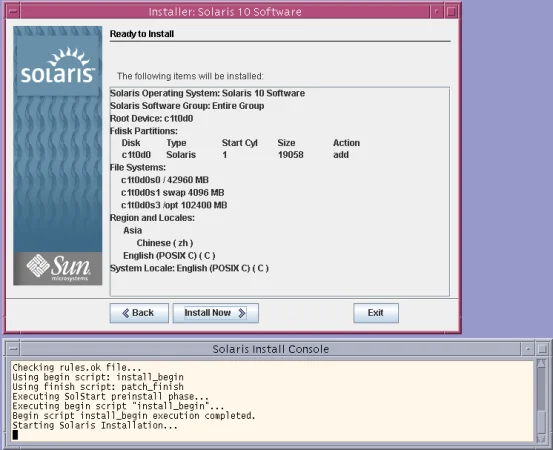
Task: Click the 'Asia' region entry
Action: tap(133, 230)
